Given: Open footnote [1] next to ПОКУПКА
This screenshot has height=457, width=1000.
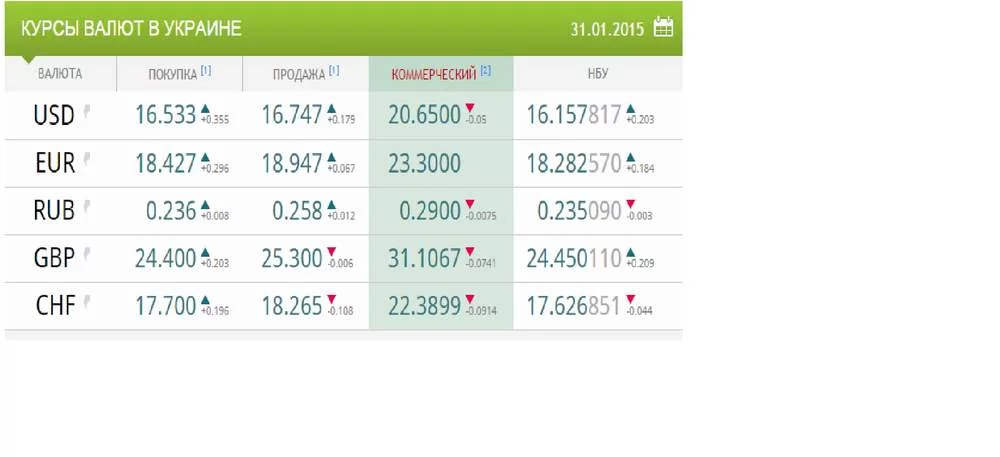Looking at the screenshot, I should click(x=206, y=71).
